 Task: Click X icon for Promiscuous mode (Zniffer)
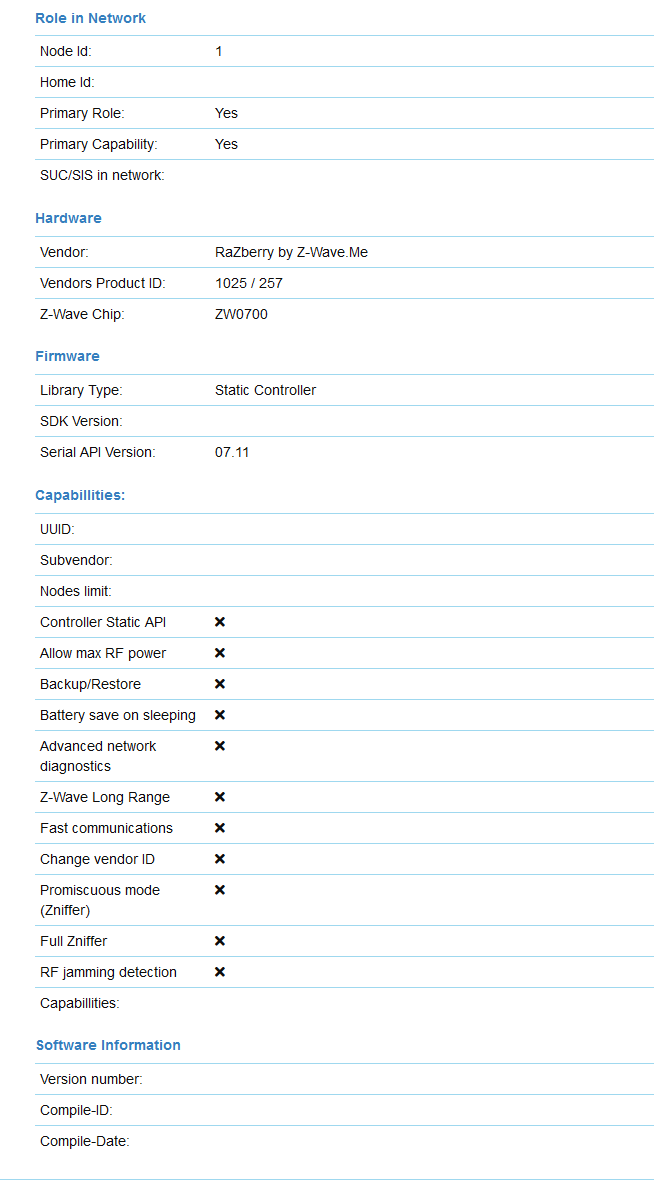point(220,890)
